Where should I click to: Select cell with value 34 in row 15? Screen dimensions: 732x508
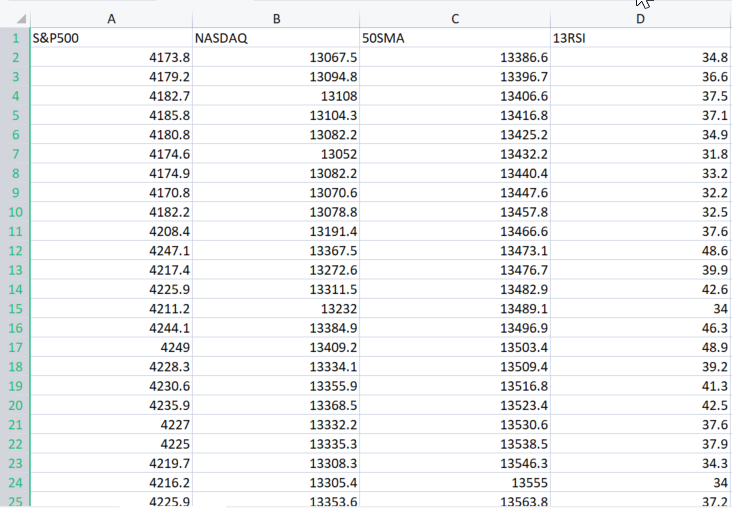(x=641, y=309)
